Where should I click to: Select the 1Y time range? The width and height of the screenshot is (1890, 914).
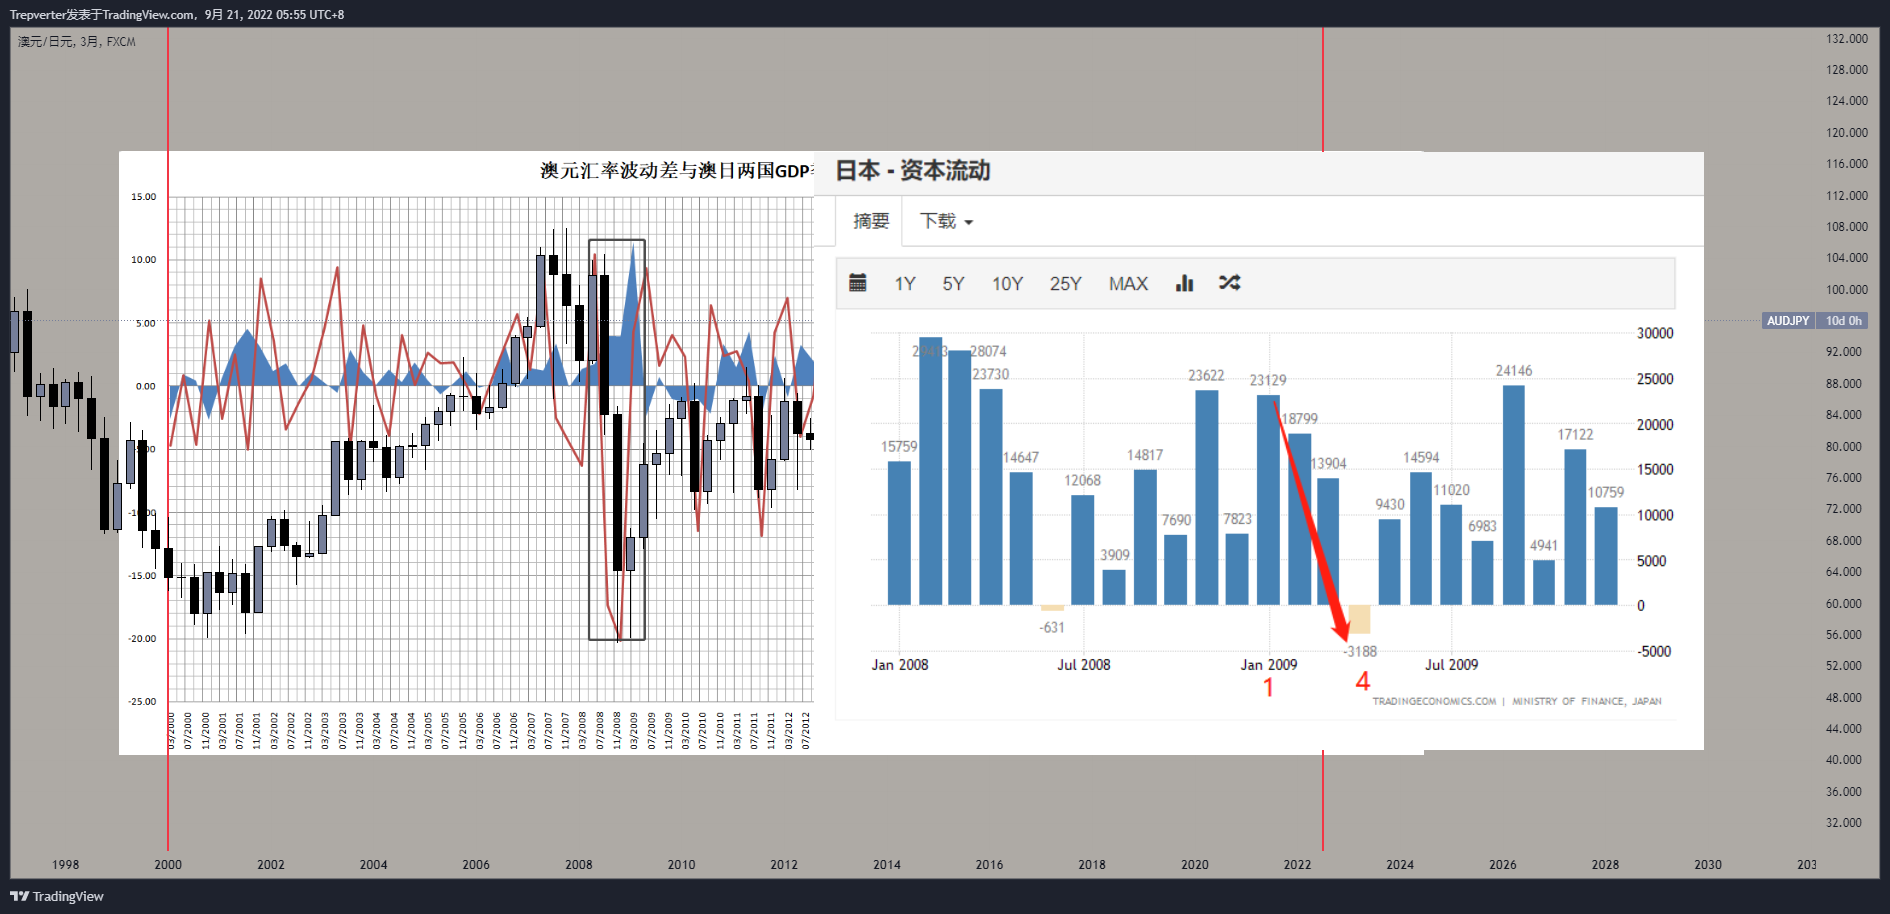click(905, 284)
